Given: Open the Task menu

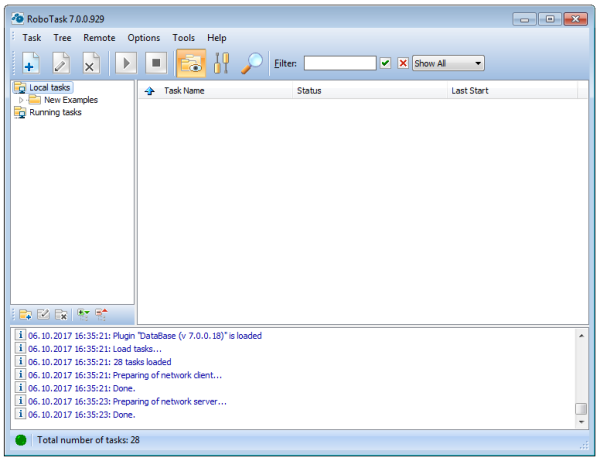Looking at the screenshot, I should click(x=32, y=38).
